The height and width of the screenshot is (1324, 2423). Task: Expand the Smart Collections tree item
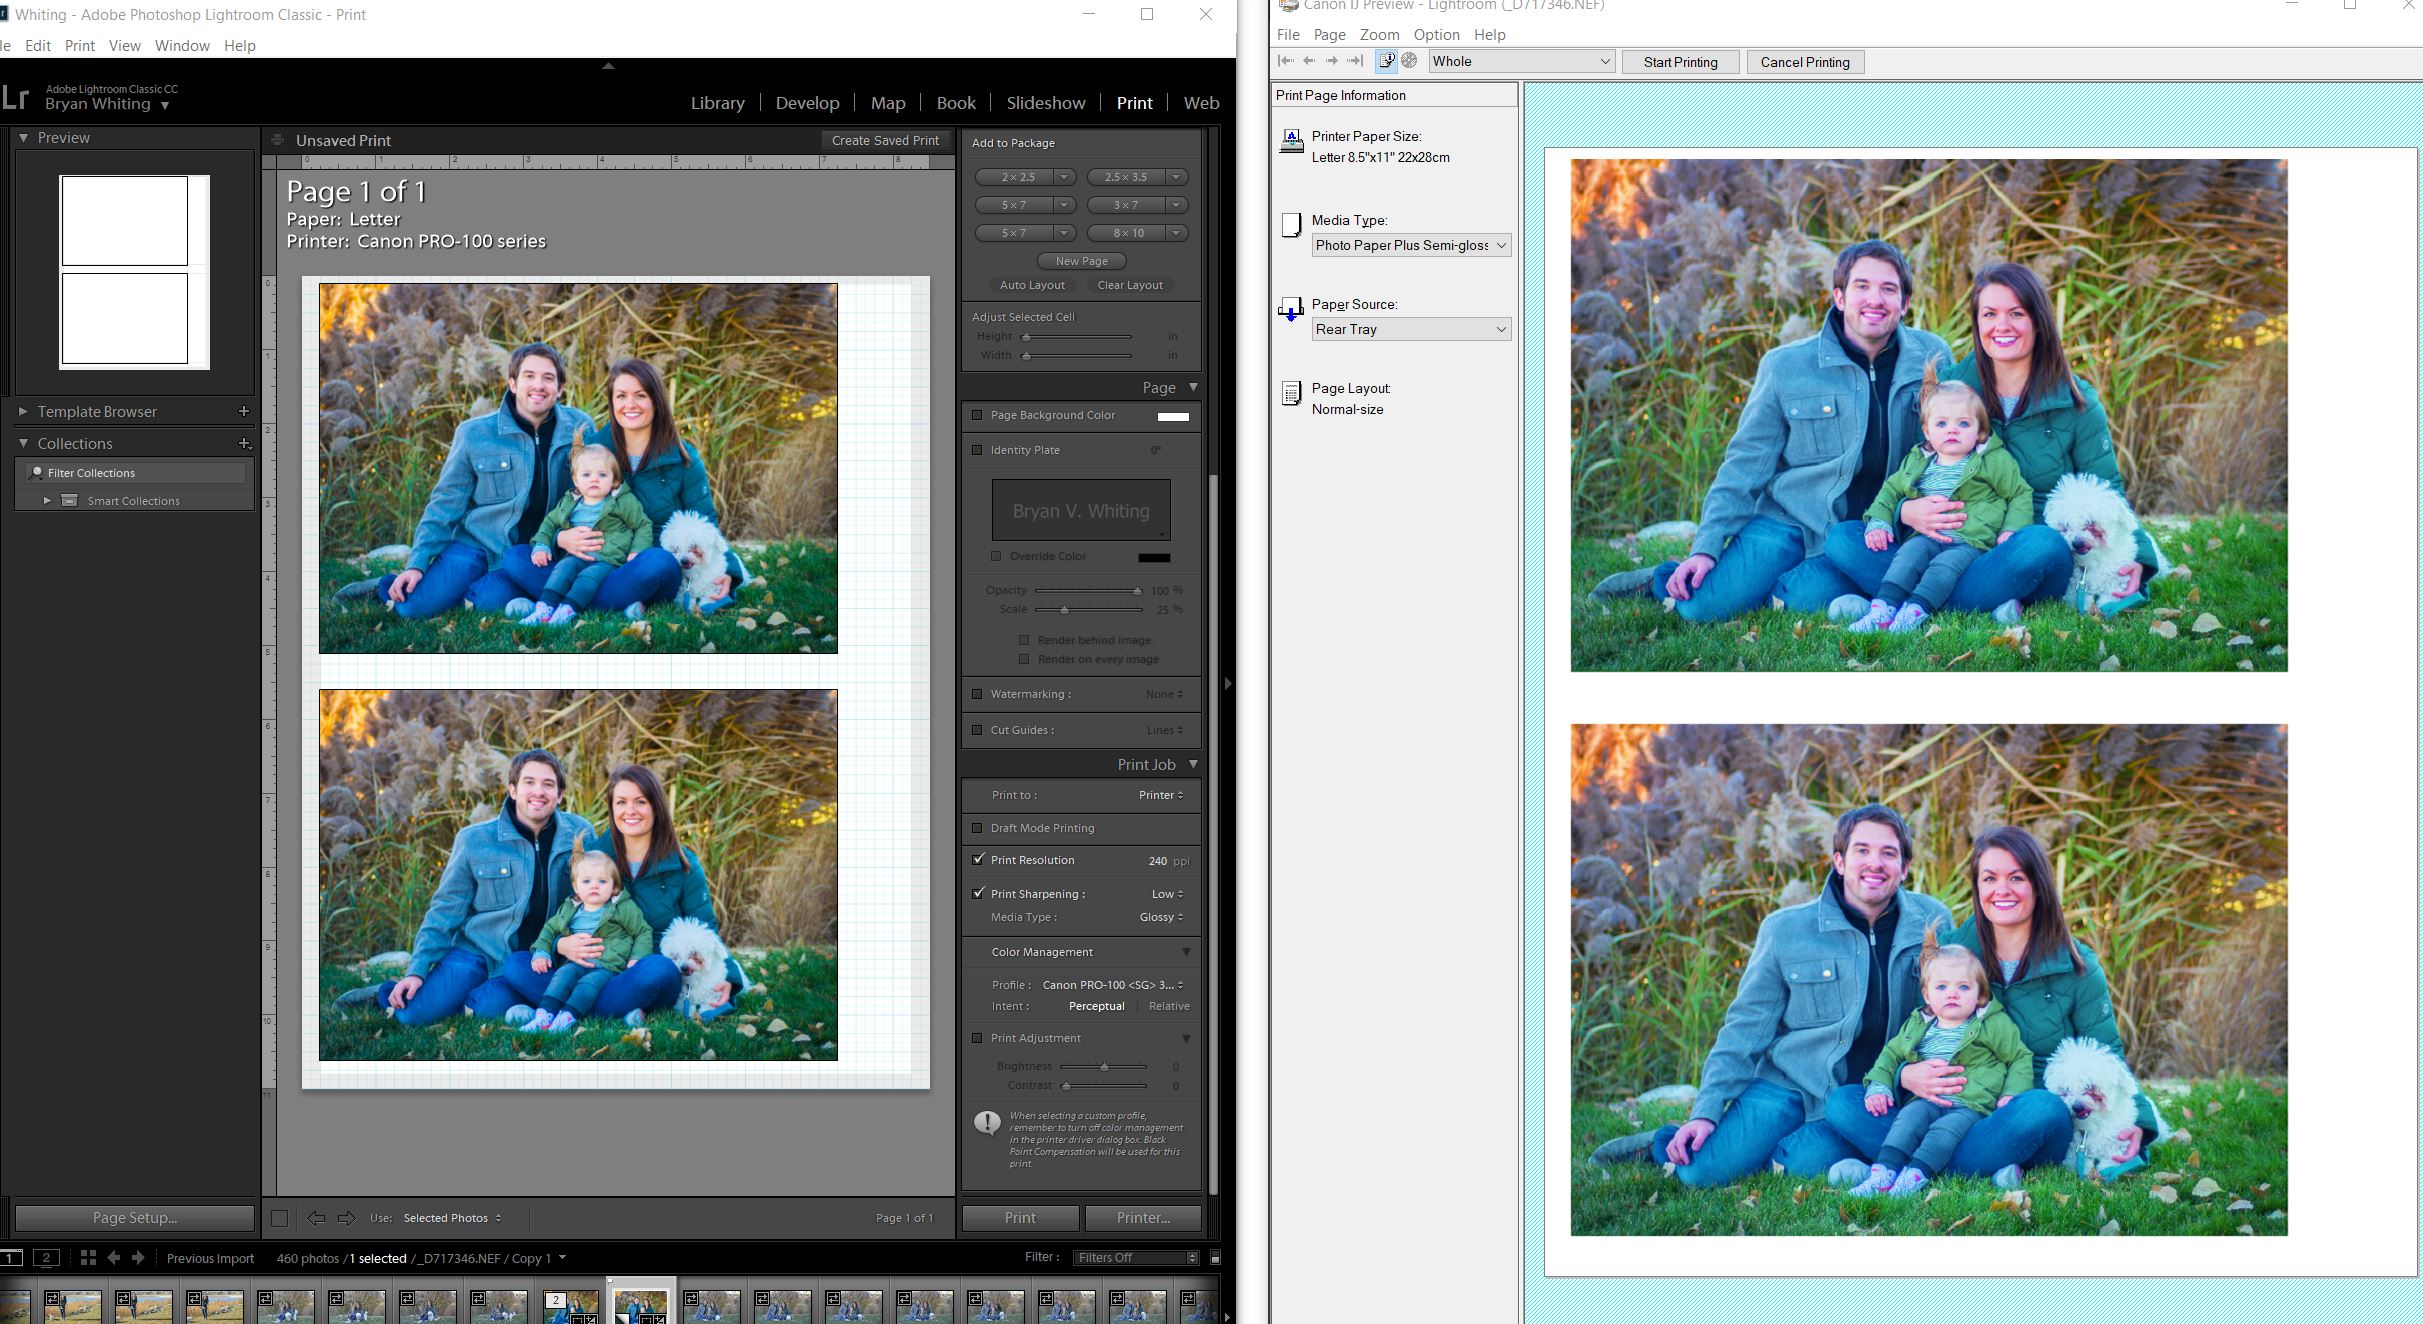[x=47, y=500]
